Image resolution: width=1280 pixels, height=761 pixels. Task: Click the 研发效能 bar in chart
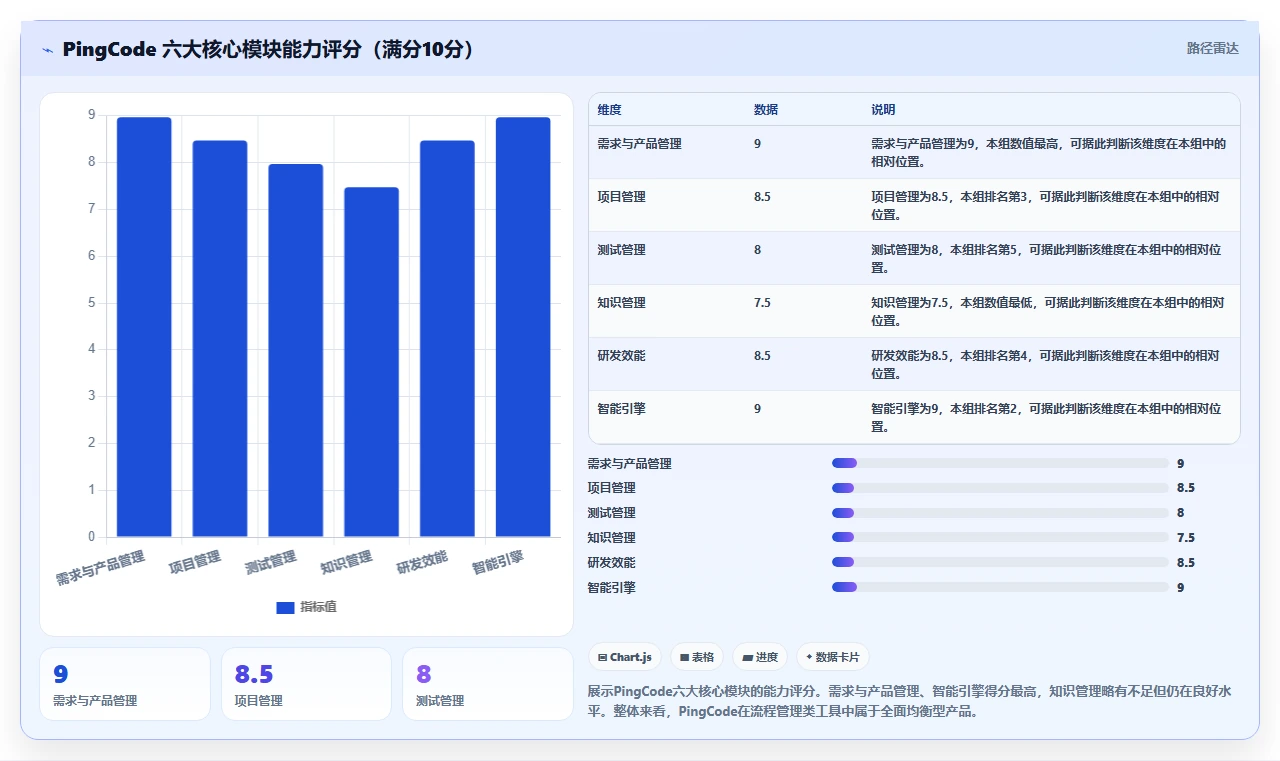coord(447,339)
